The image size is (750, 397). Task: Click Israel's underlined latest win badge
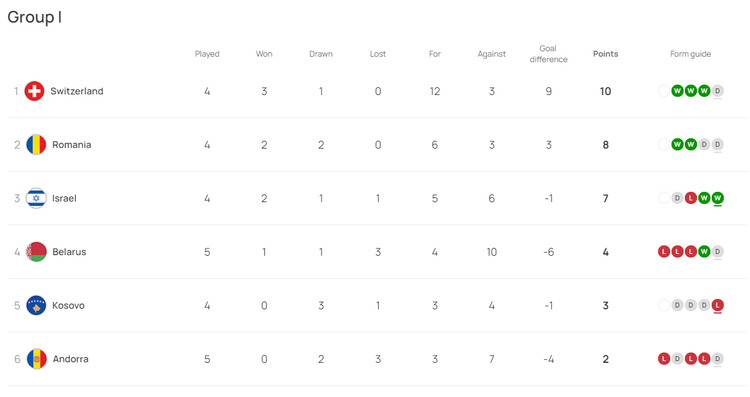717,198
